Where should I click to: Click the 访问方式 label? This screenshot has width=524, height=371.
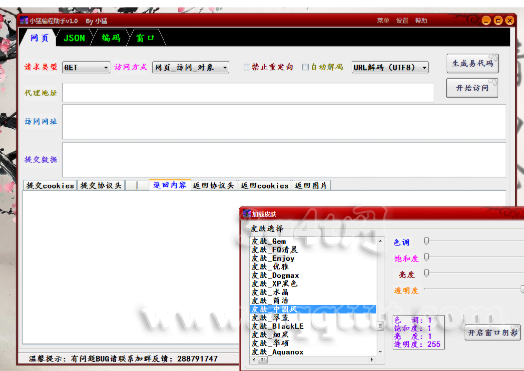(x=130, y=67)
